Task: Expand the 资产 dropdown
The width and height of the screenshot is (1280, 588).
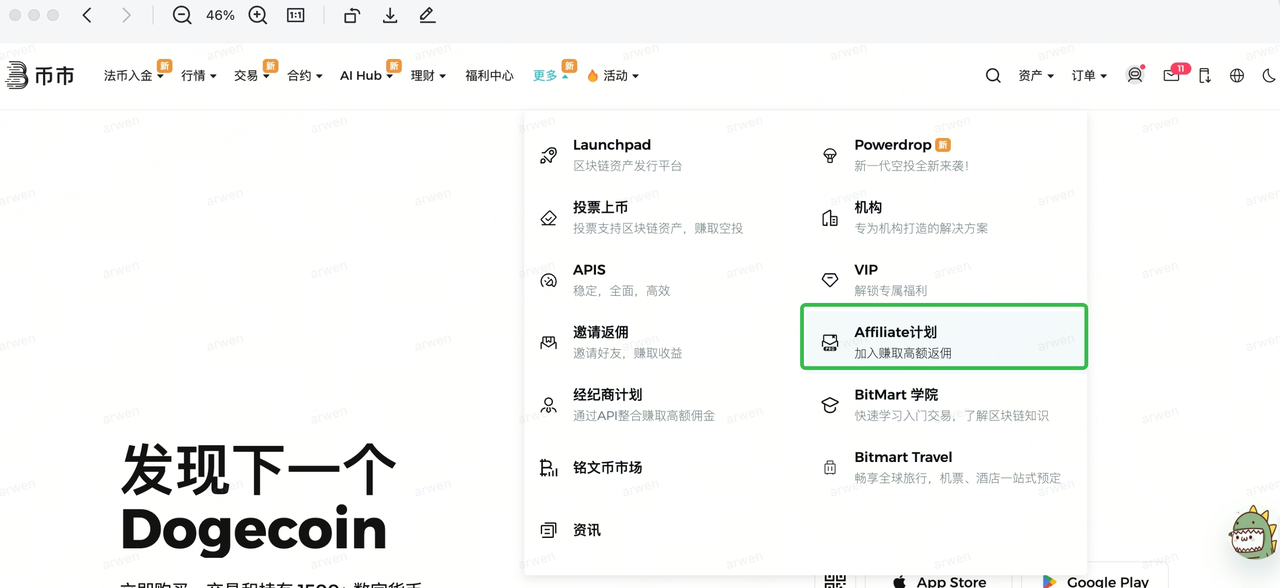Action: [1035, 75]
